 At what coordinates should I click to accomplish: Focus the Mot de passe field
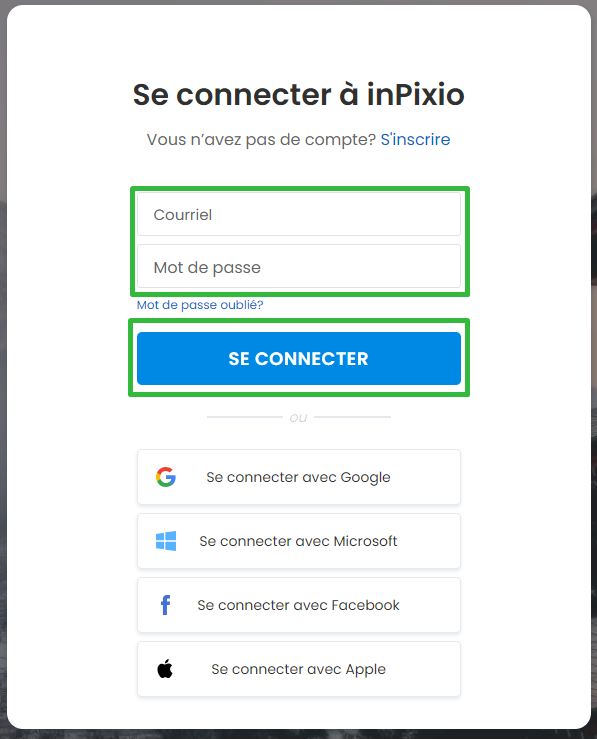(299, 267)
